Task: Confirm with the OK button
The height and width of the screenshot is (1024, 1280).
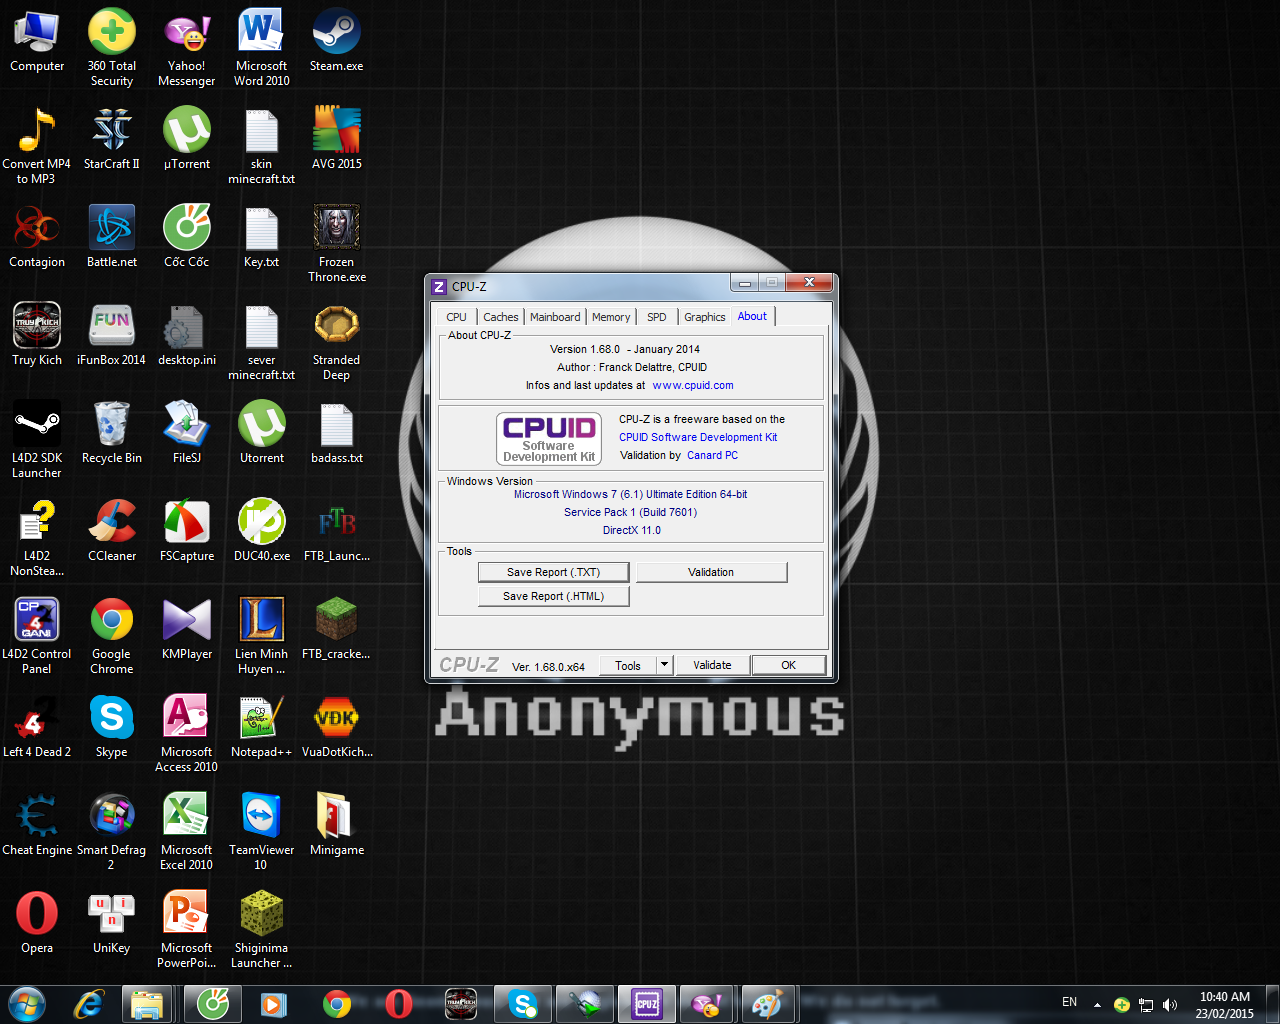Action: pyautogui.click(x=789, y=665)
